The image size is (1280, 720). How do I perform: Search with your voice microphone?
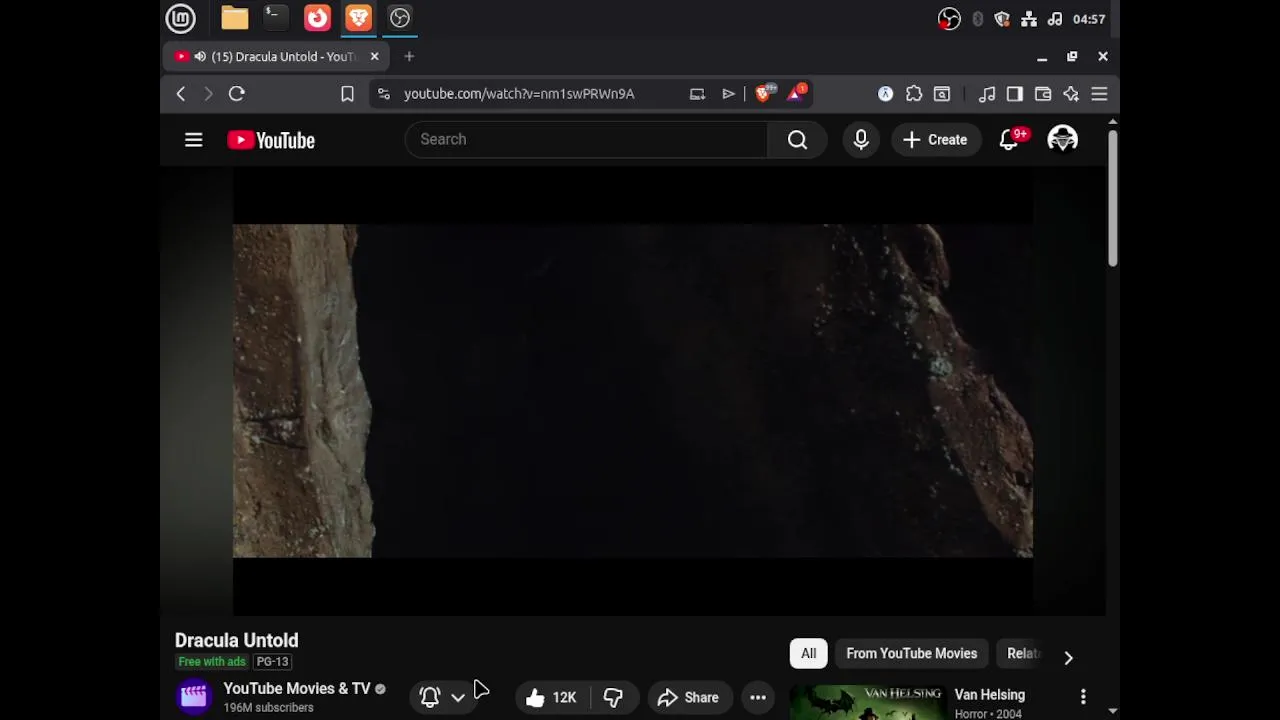click(861, 139)
